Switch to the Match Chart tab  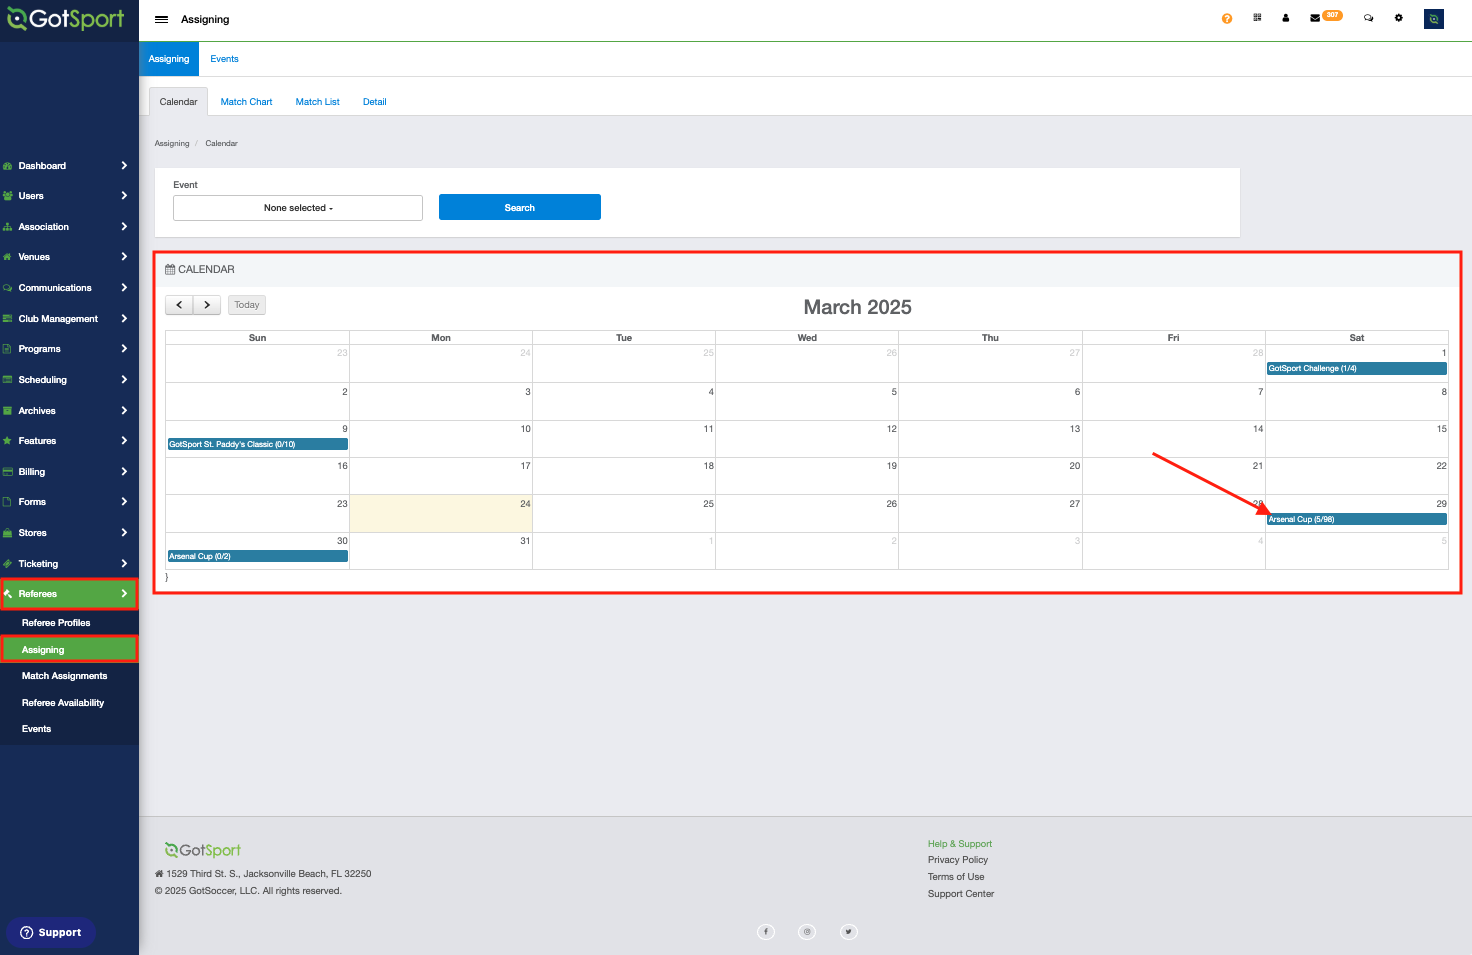tap(246, 102)
